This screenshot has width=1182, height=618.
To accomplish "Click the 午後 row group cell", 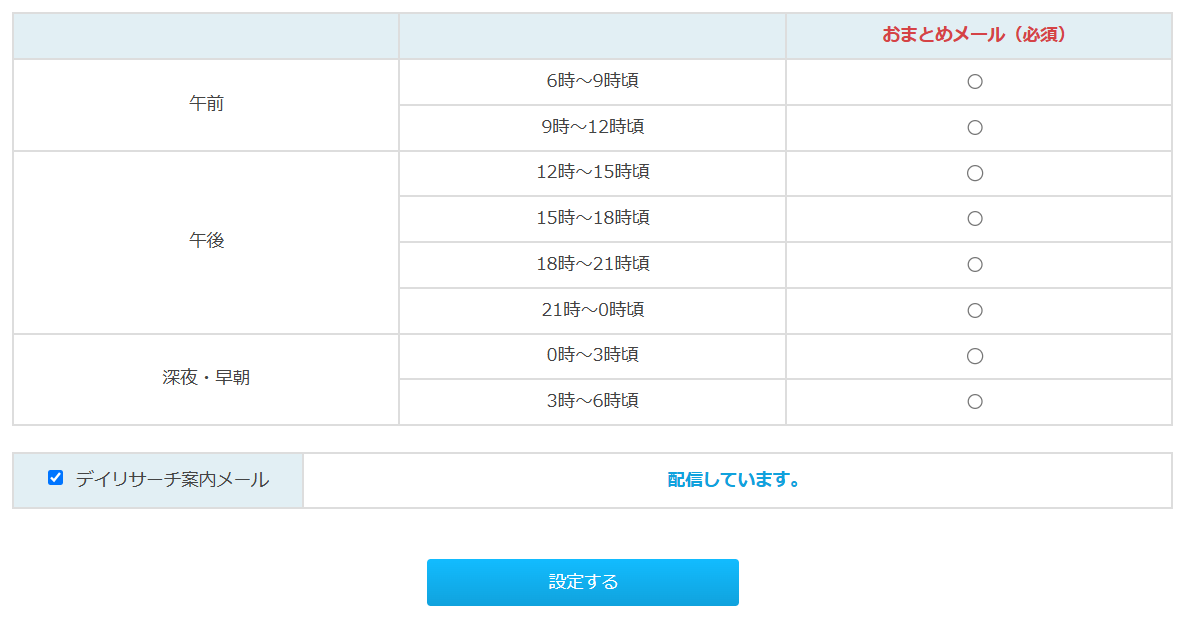I will pos(206,241).
